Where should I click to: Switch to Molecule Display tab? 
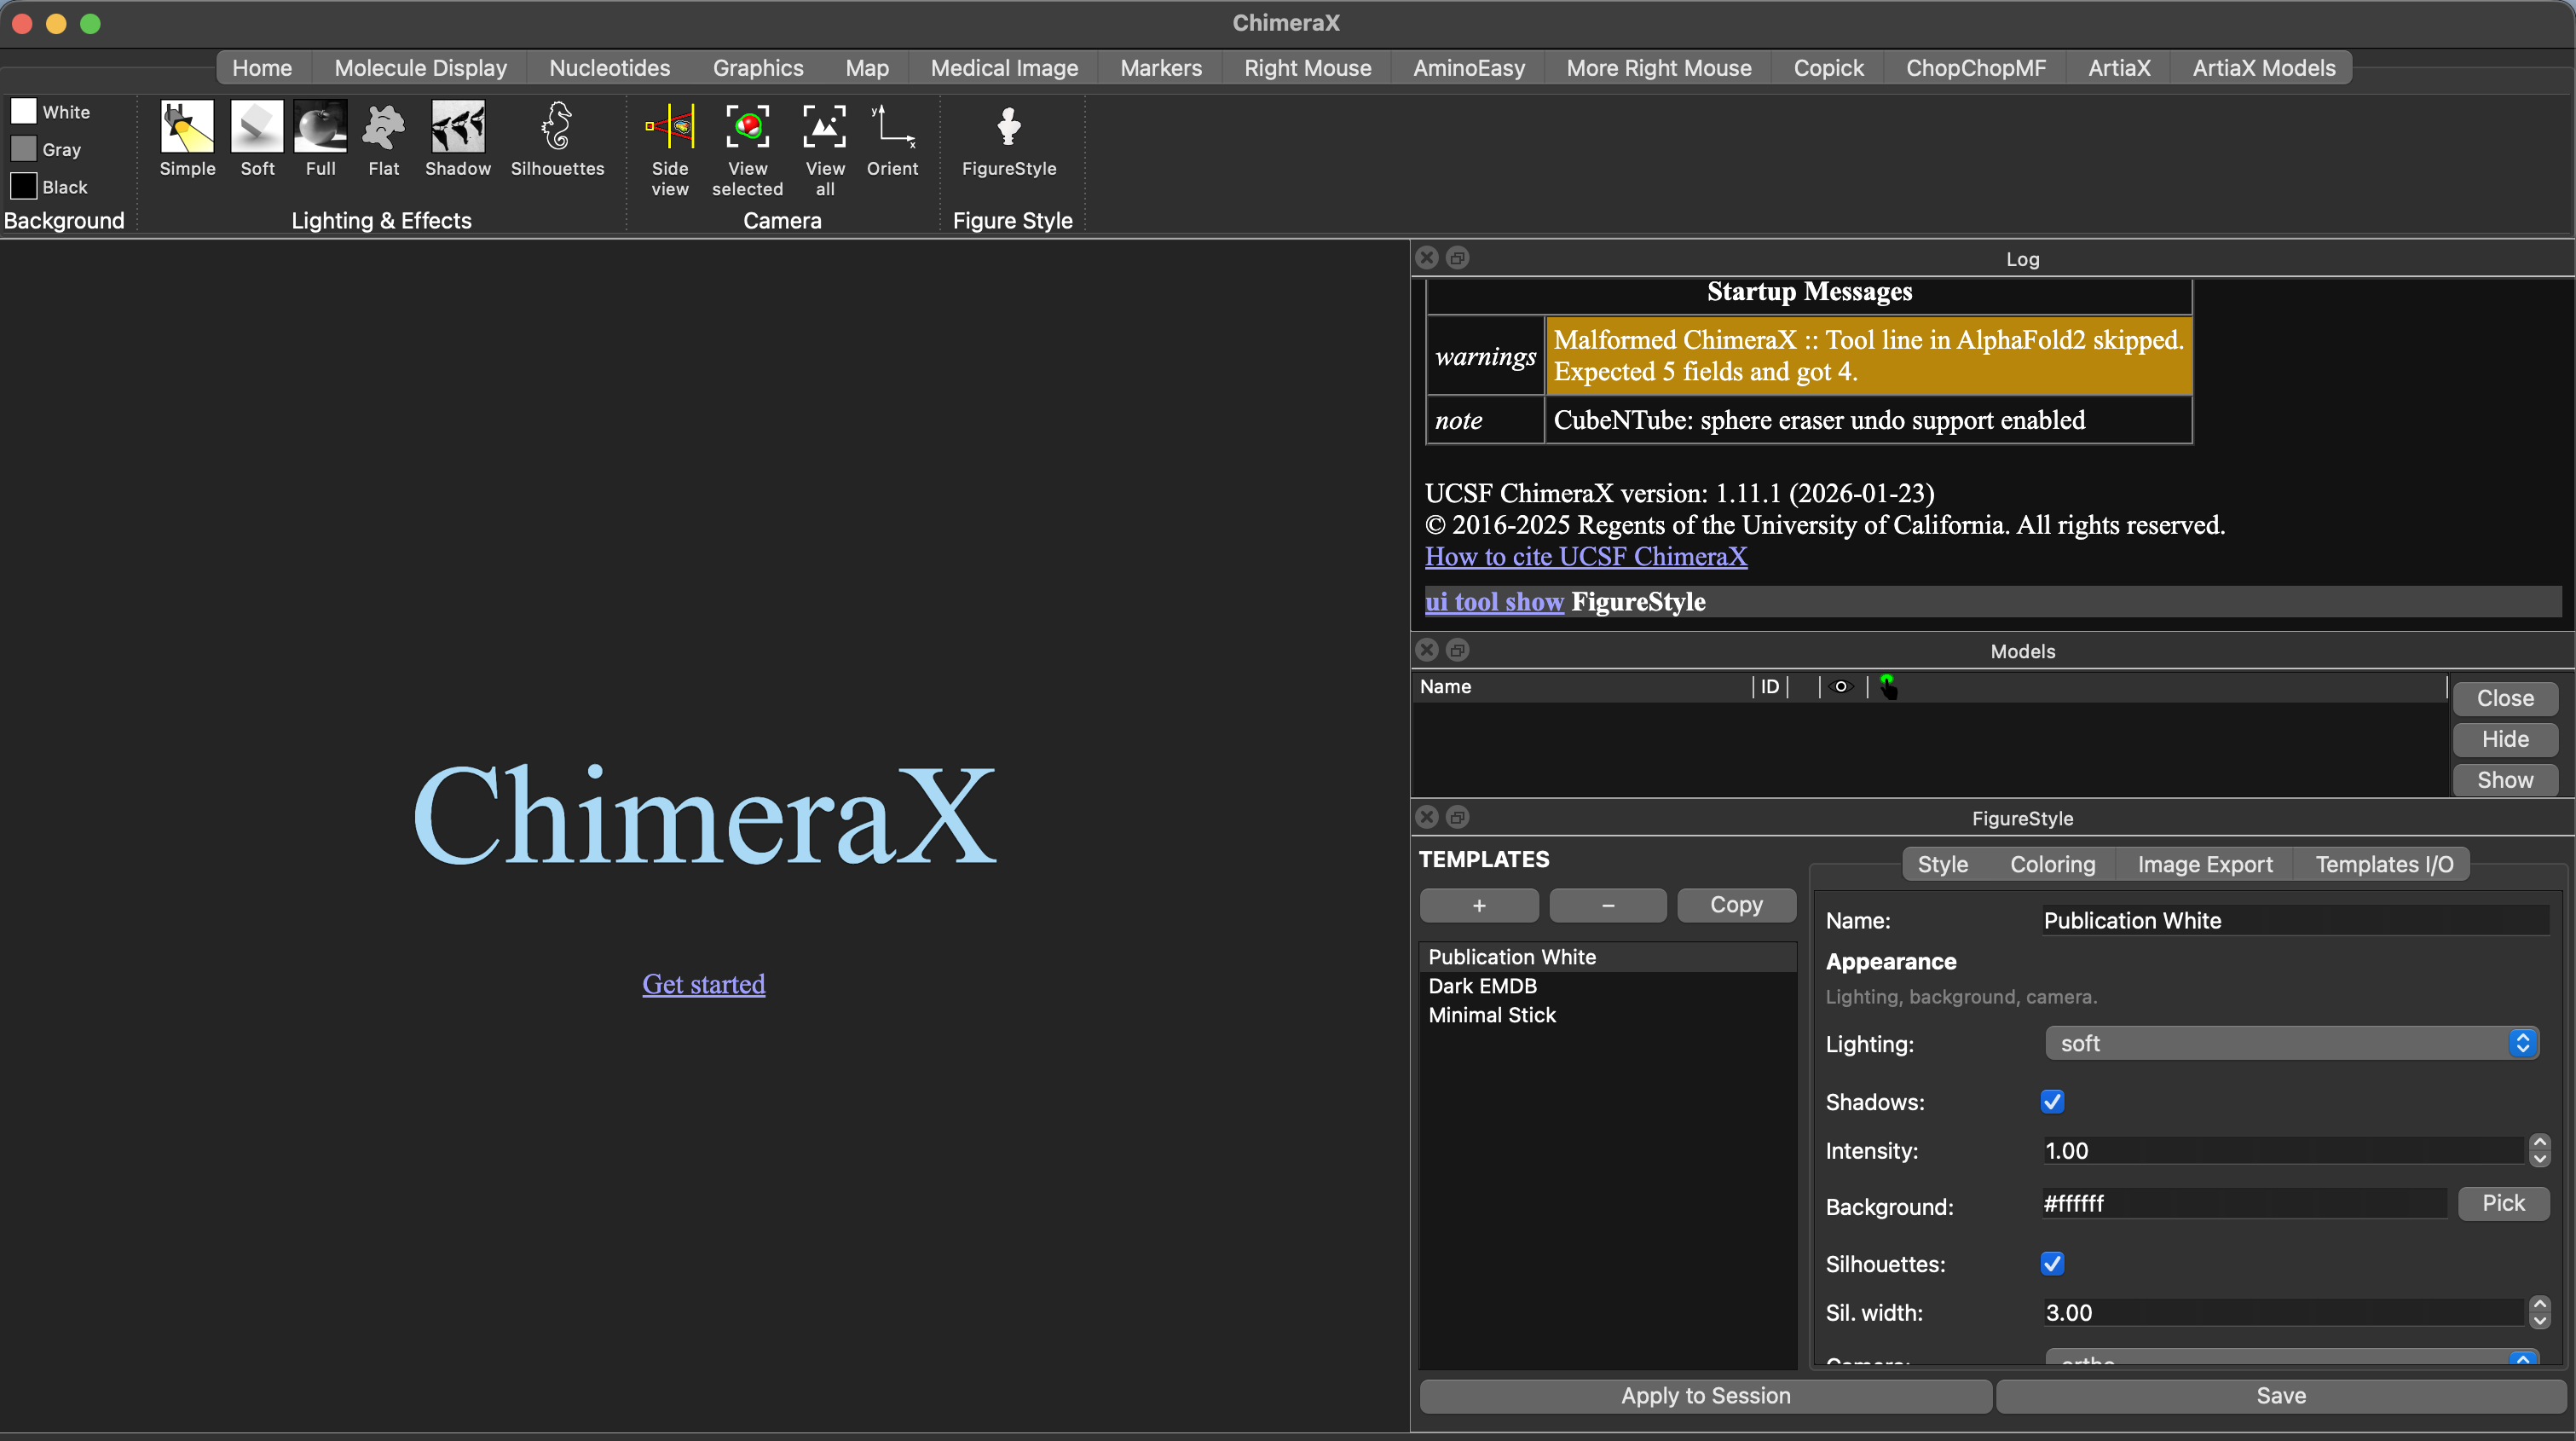pyautogui.click(x=420, y=68)
